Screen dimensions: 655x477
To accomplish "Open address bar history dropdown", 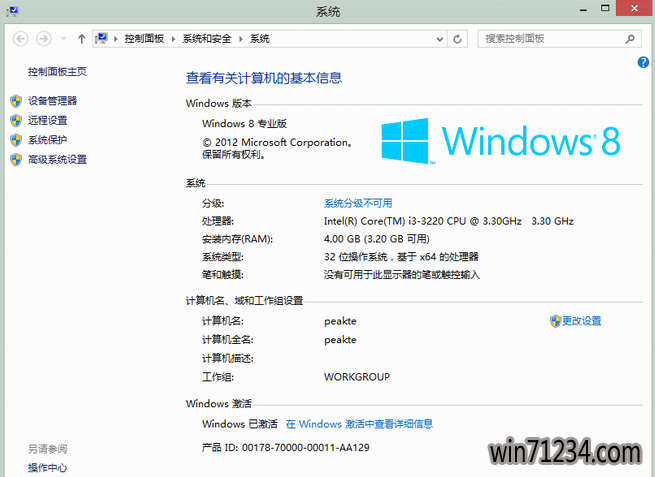I will point(439,39).
